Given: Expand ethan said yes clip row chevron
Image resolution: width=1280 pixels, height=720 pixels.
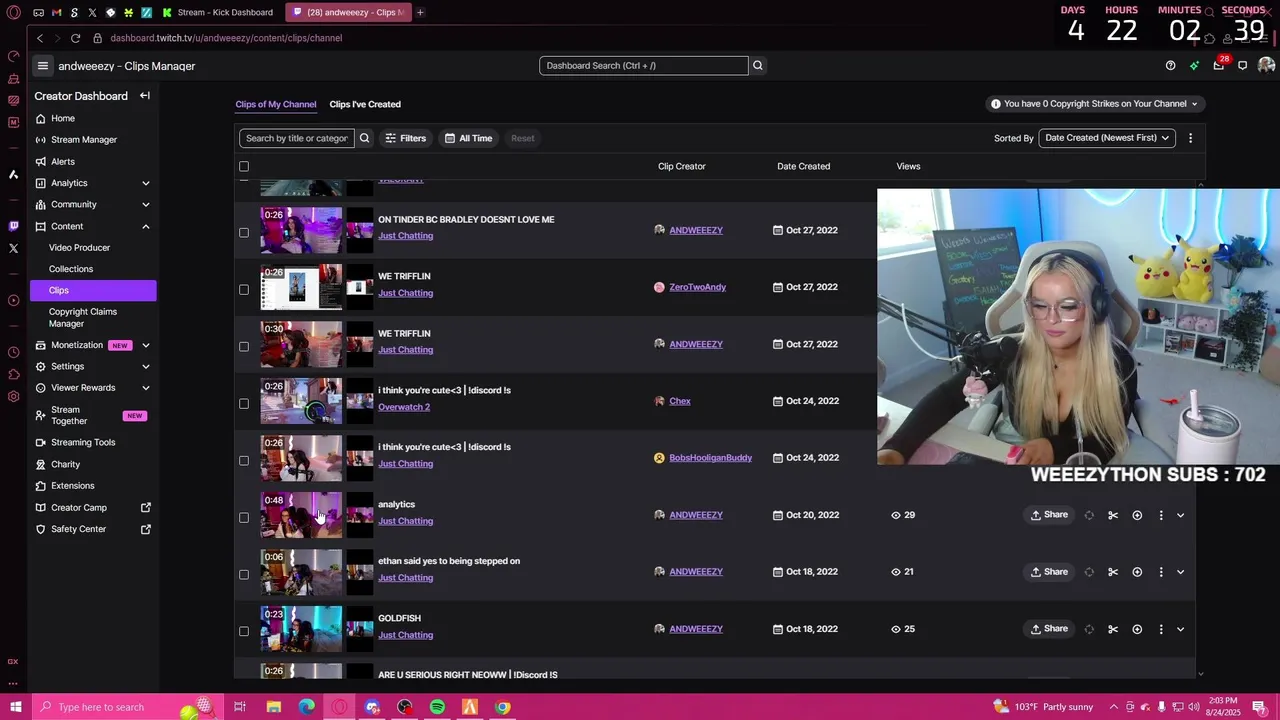Looking at the screenshot, I should [1180, 572].
